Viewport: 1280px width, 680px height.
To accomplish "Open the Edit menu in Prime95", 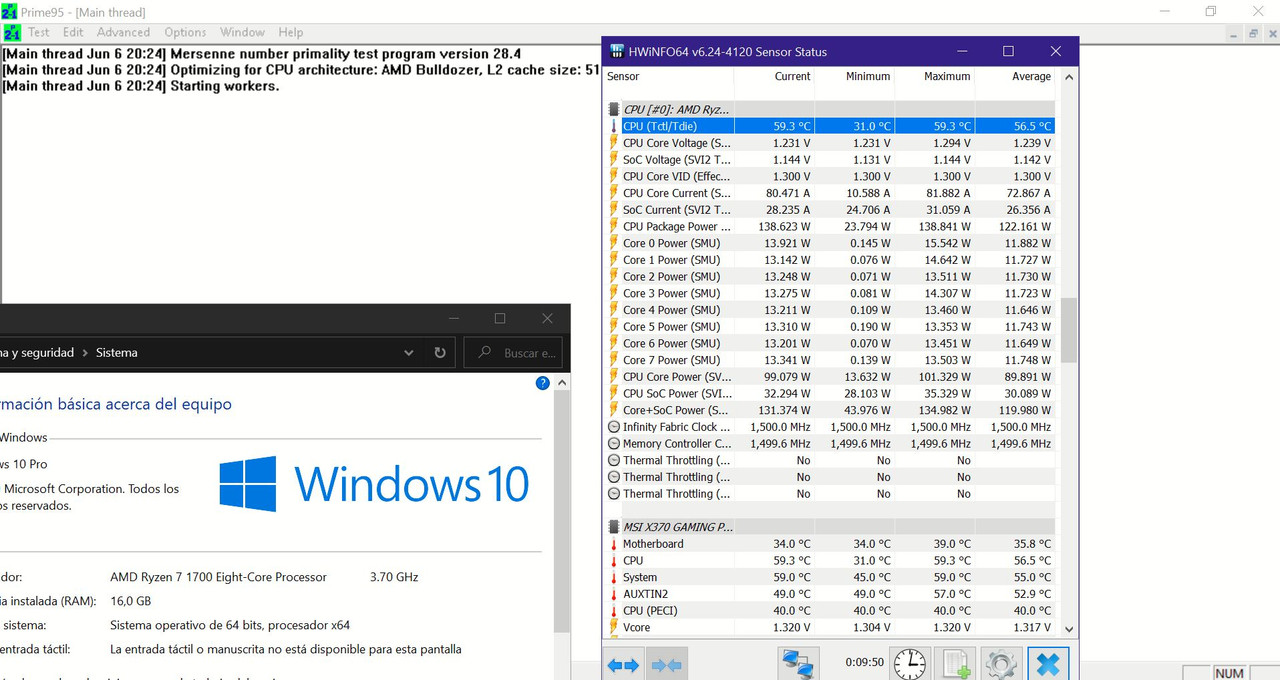I will point(73,32).
